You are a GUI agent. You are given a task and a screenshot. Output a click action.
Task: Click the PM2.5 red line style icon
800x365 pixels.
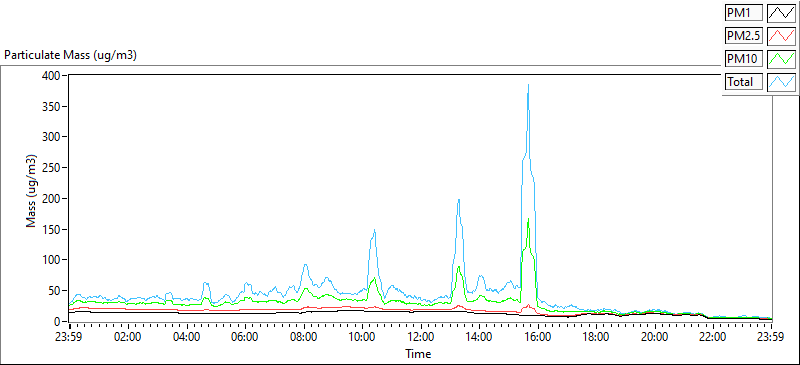click(x=782, y=36)
